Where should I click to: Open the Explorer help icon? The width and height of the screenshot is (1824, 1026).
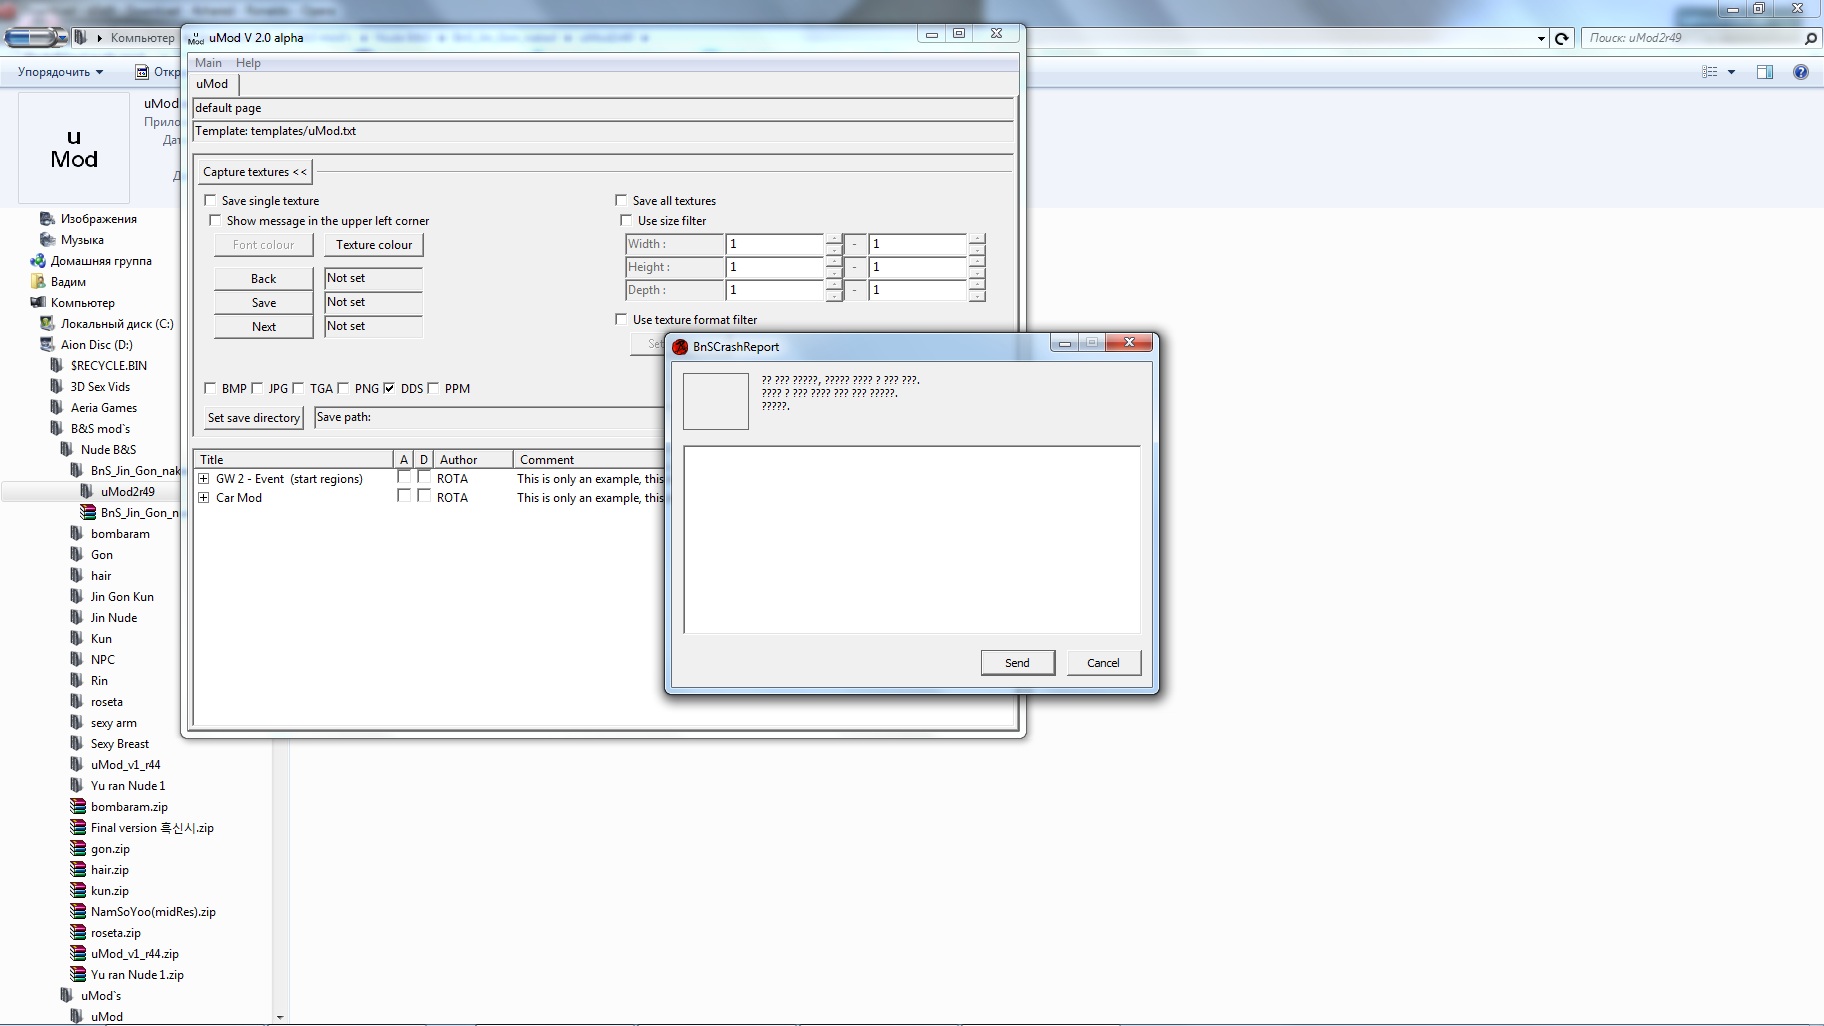pyautogui.click(x=1800, y=72)
